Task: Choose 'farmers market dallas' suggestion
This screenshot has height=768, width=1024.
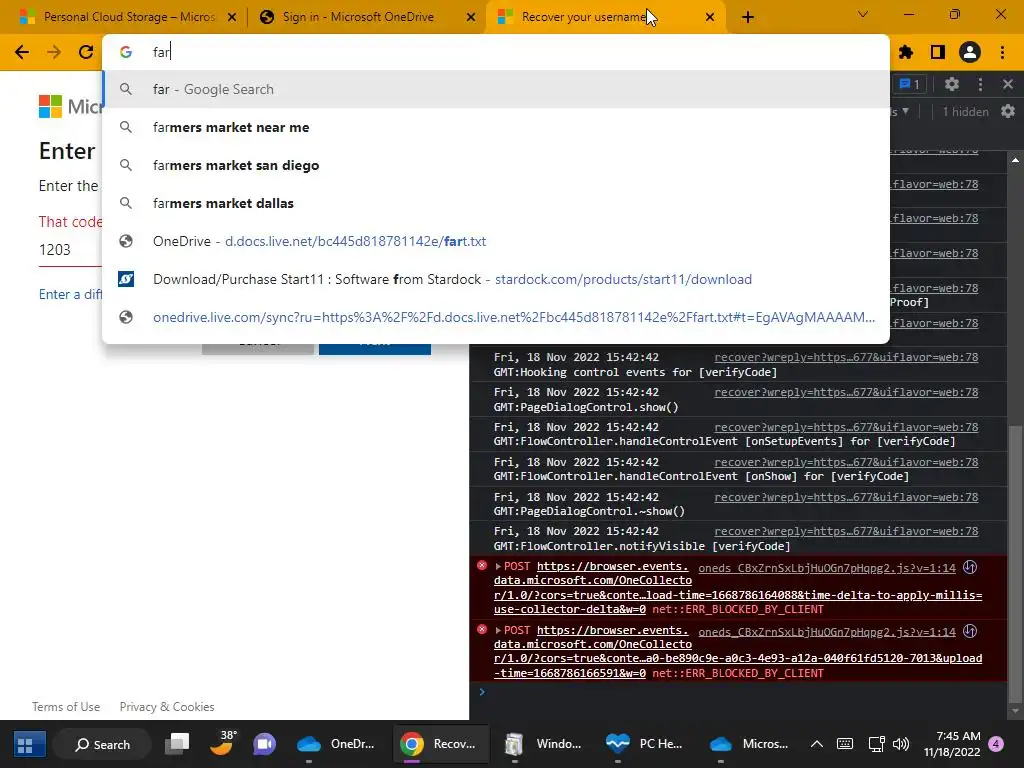Action: [496, 203]
